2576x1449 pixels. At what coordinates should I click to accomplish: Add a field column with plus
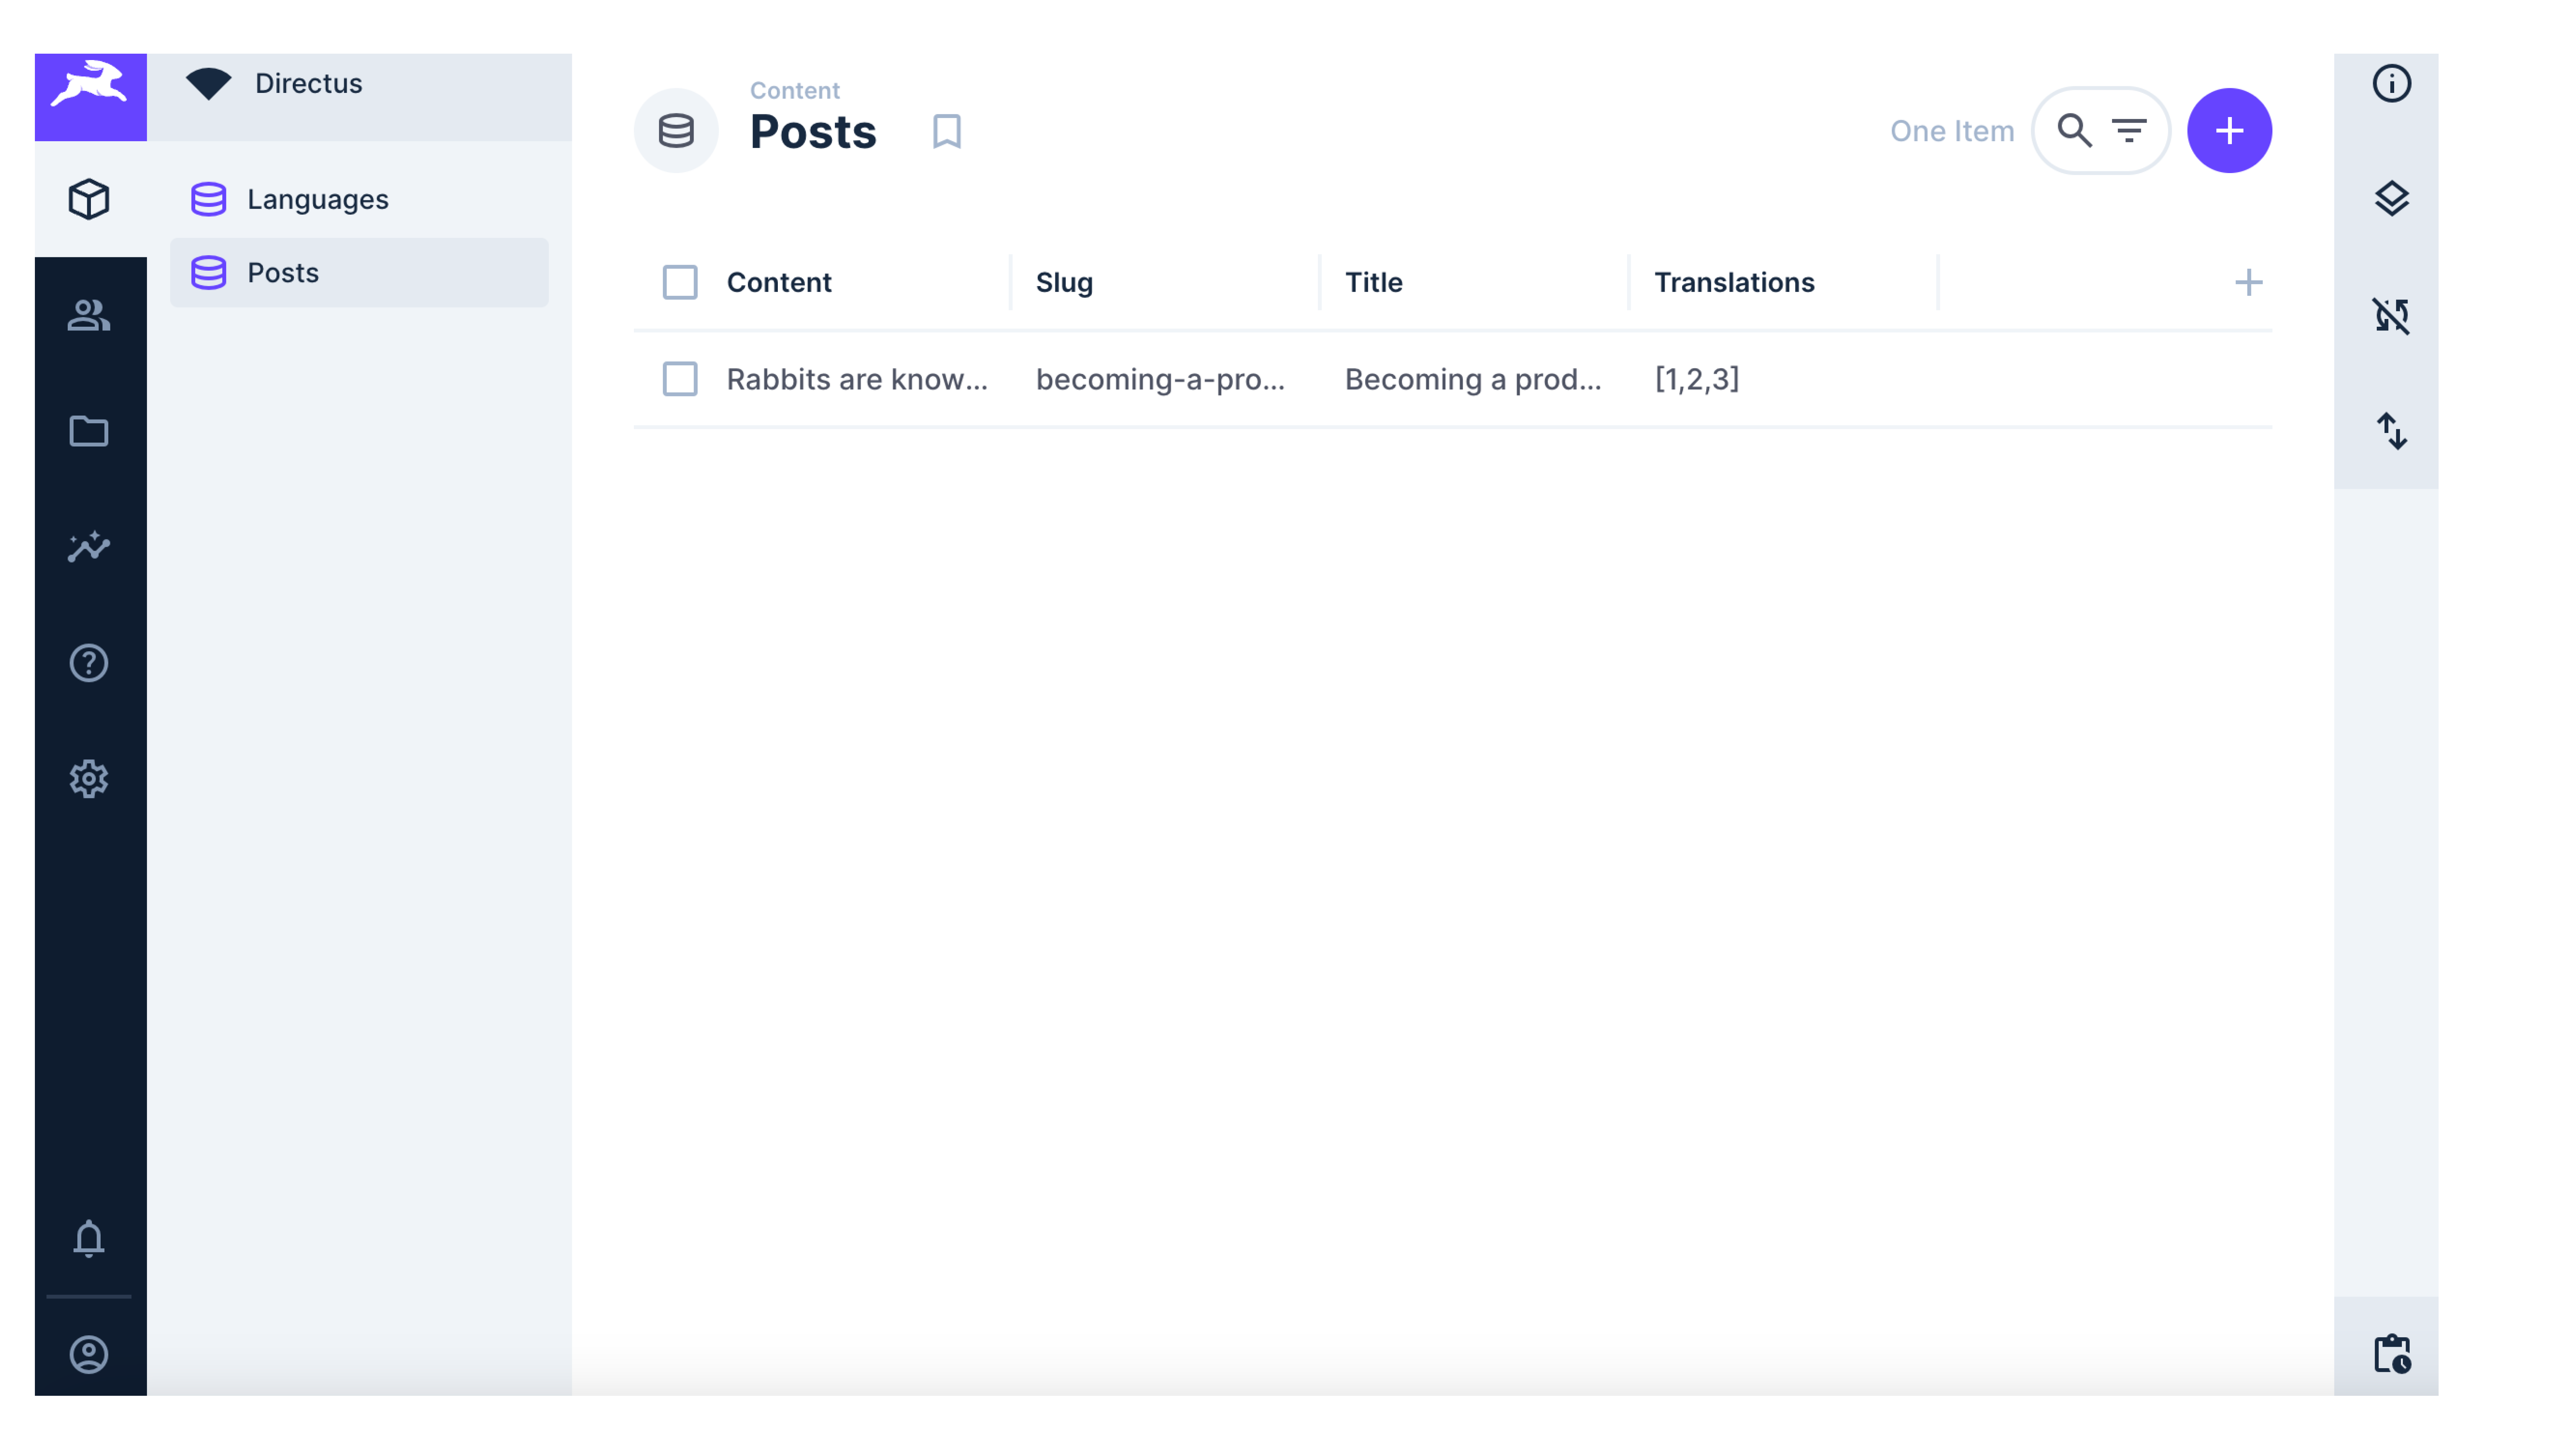(2248, 283)
